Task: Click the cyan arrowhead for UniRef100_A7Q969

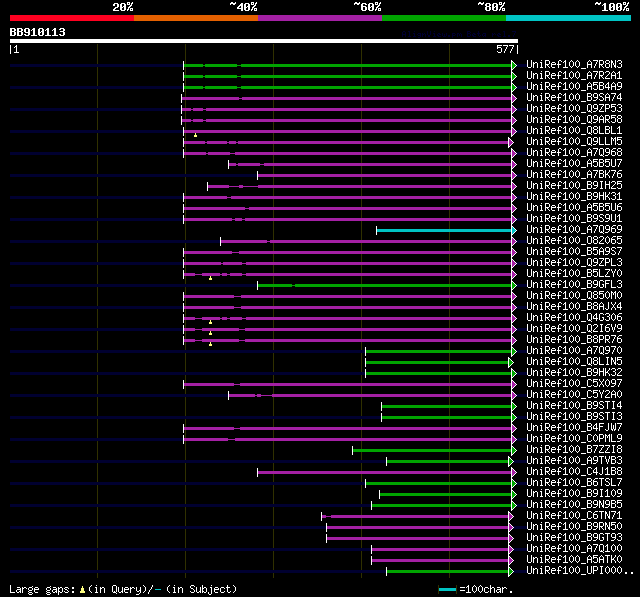Action: coord(514,231)
